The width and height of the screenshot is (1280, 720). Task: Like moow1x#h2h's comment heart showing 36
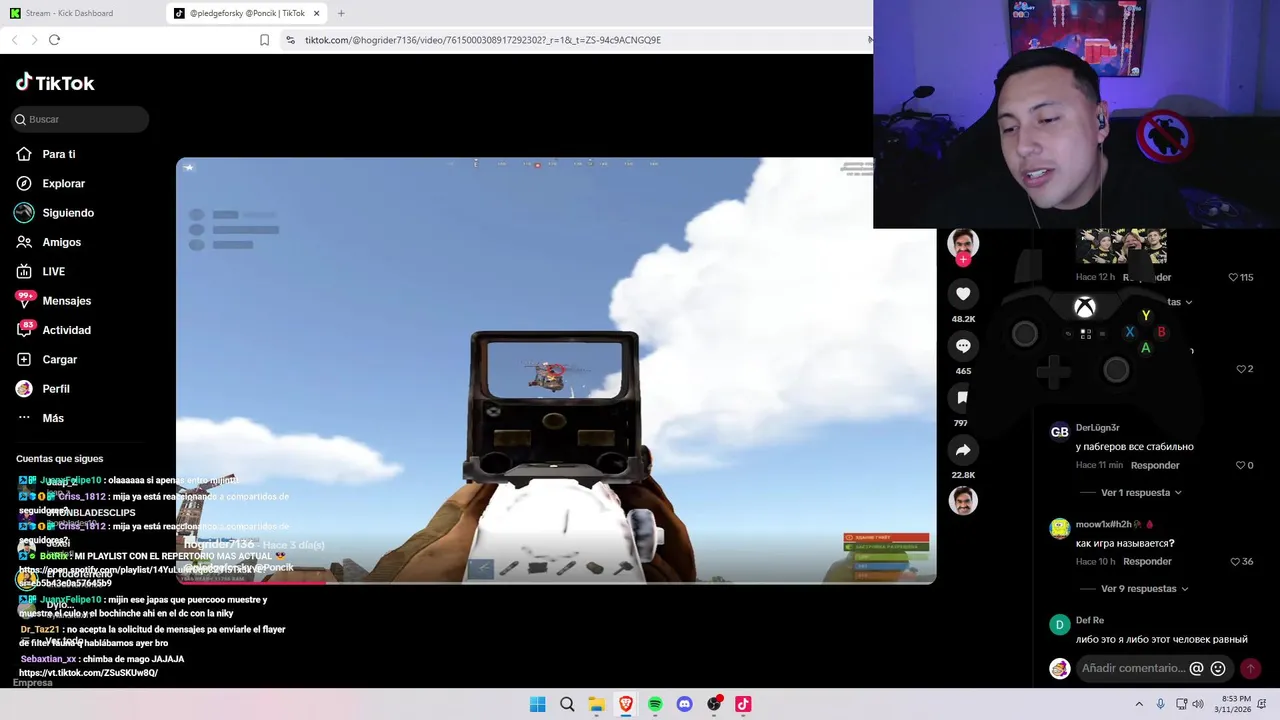pyautogui.click(x=1235, y=561)
